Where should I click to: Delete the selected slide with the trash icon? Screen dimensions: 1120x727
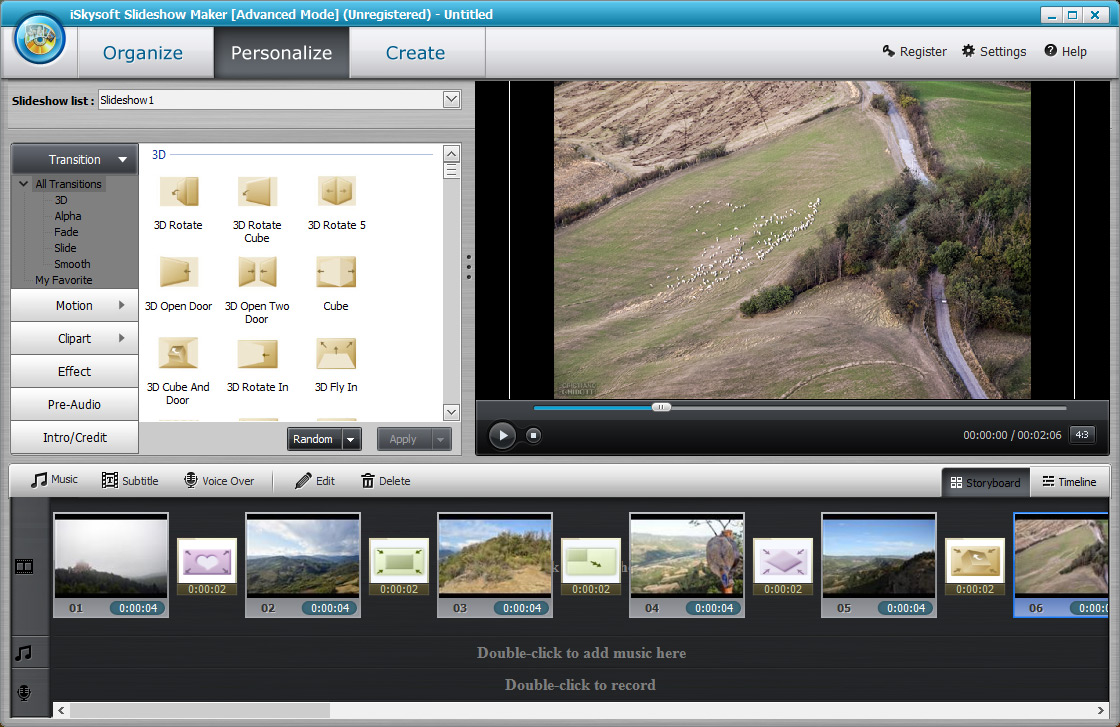coord(385,481)
